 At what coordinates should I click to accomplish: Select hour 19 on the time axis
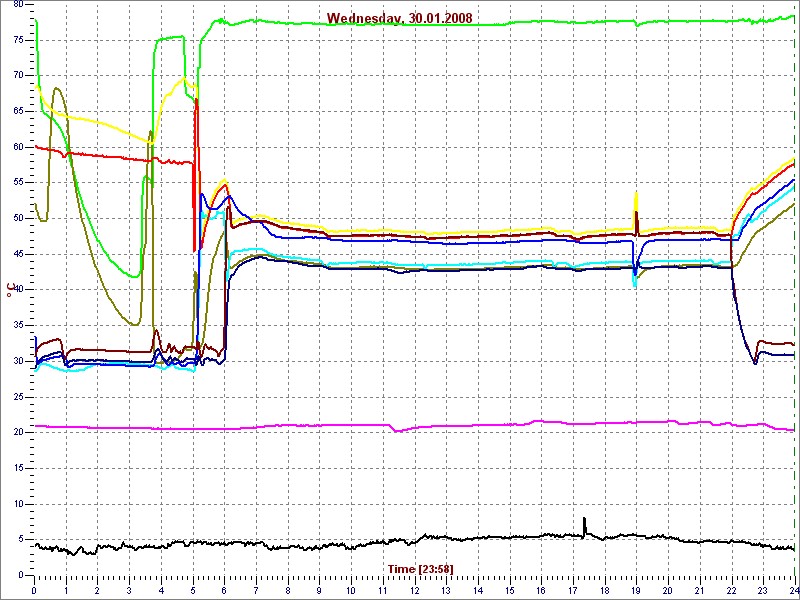[636, 591]
